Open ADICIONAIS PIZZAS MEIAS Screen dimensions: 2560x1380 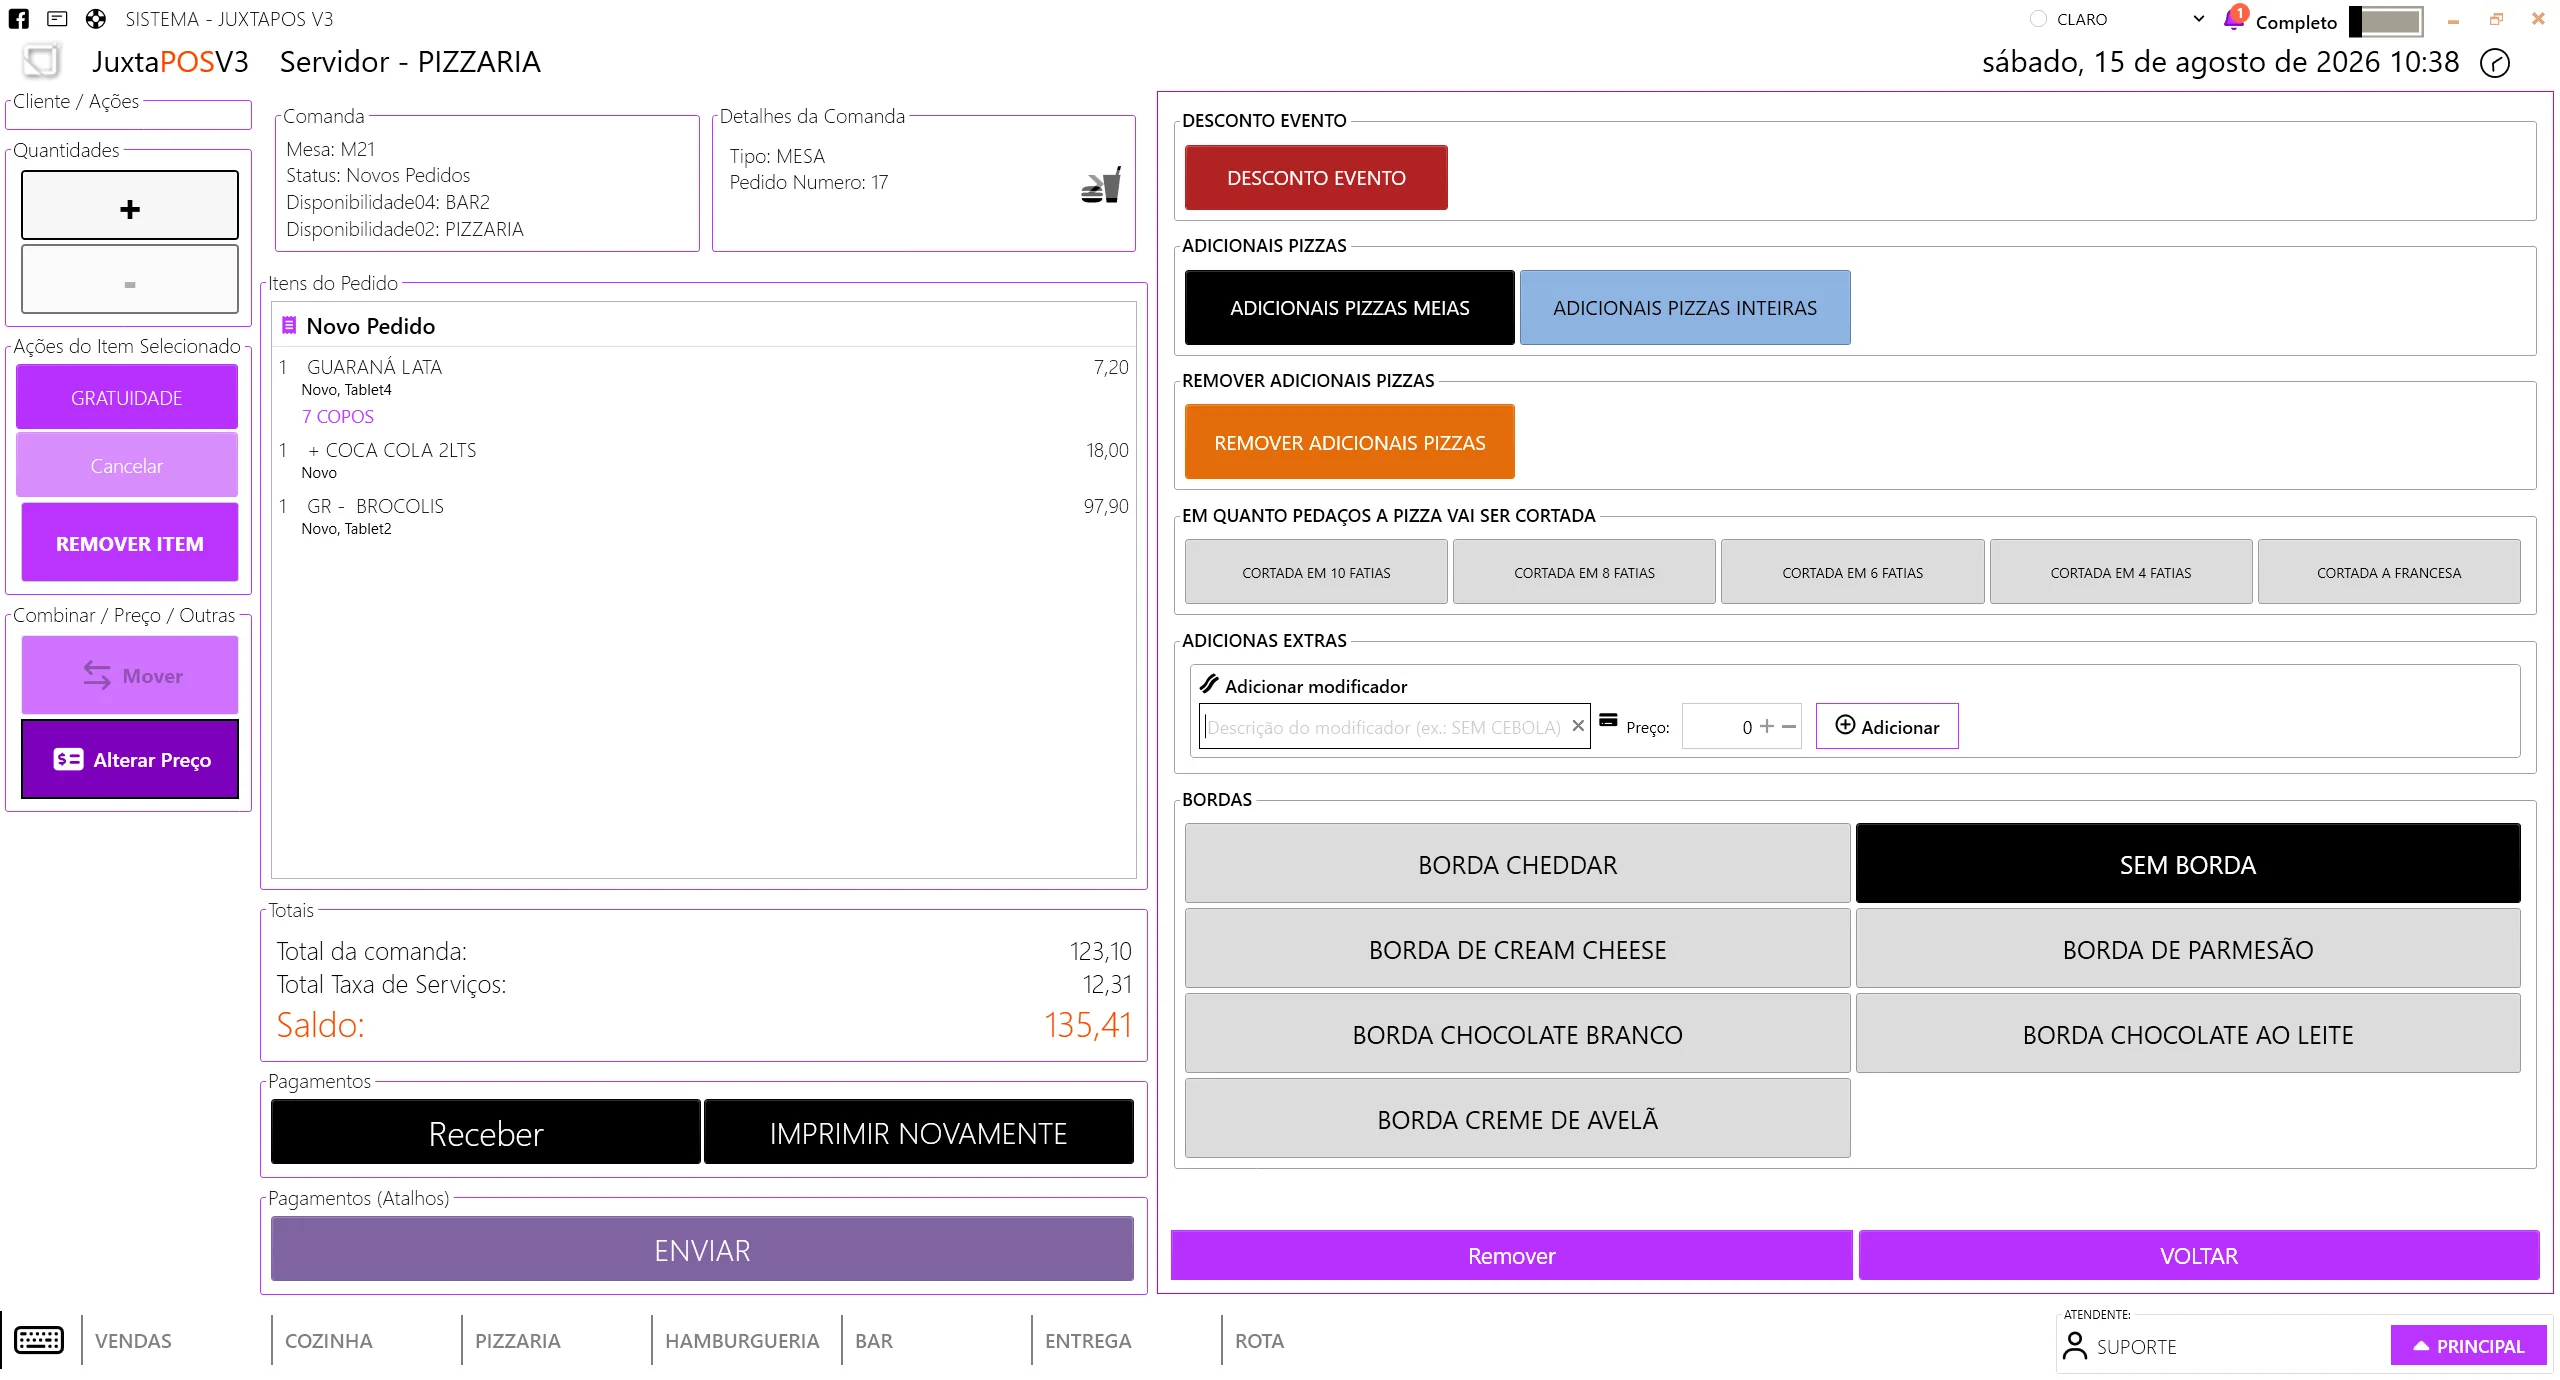[1350, 307]
